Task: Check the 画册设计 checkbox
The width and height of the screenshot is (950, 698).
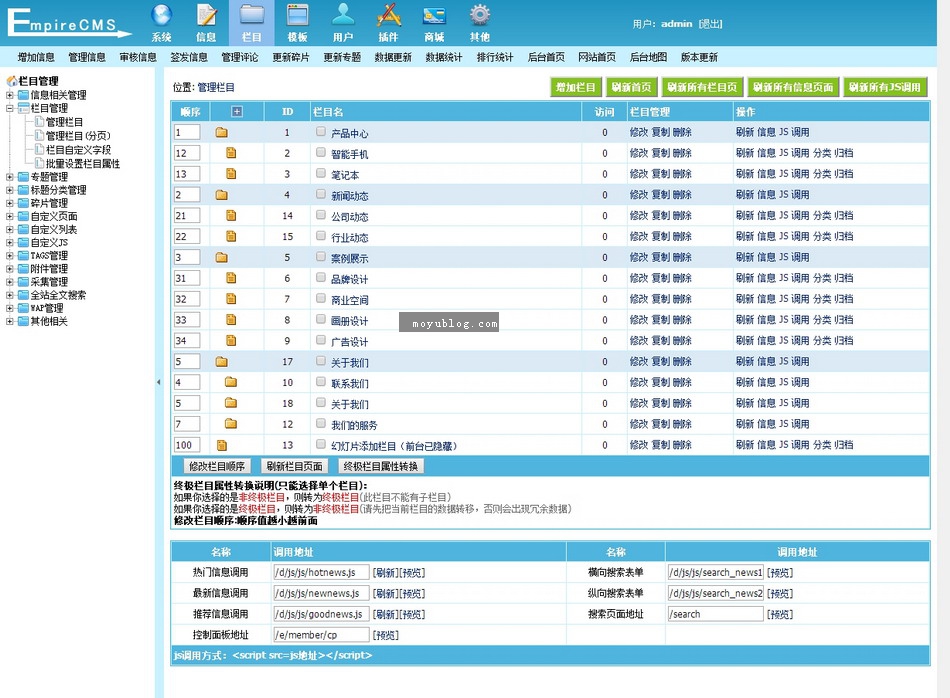Action: (x=321, y=319)
